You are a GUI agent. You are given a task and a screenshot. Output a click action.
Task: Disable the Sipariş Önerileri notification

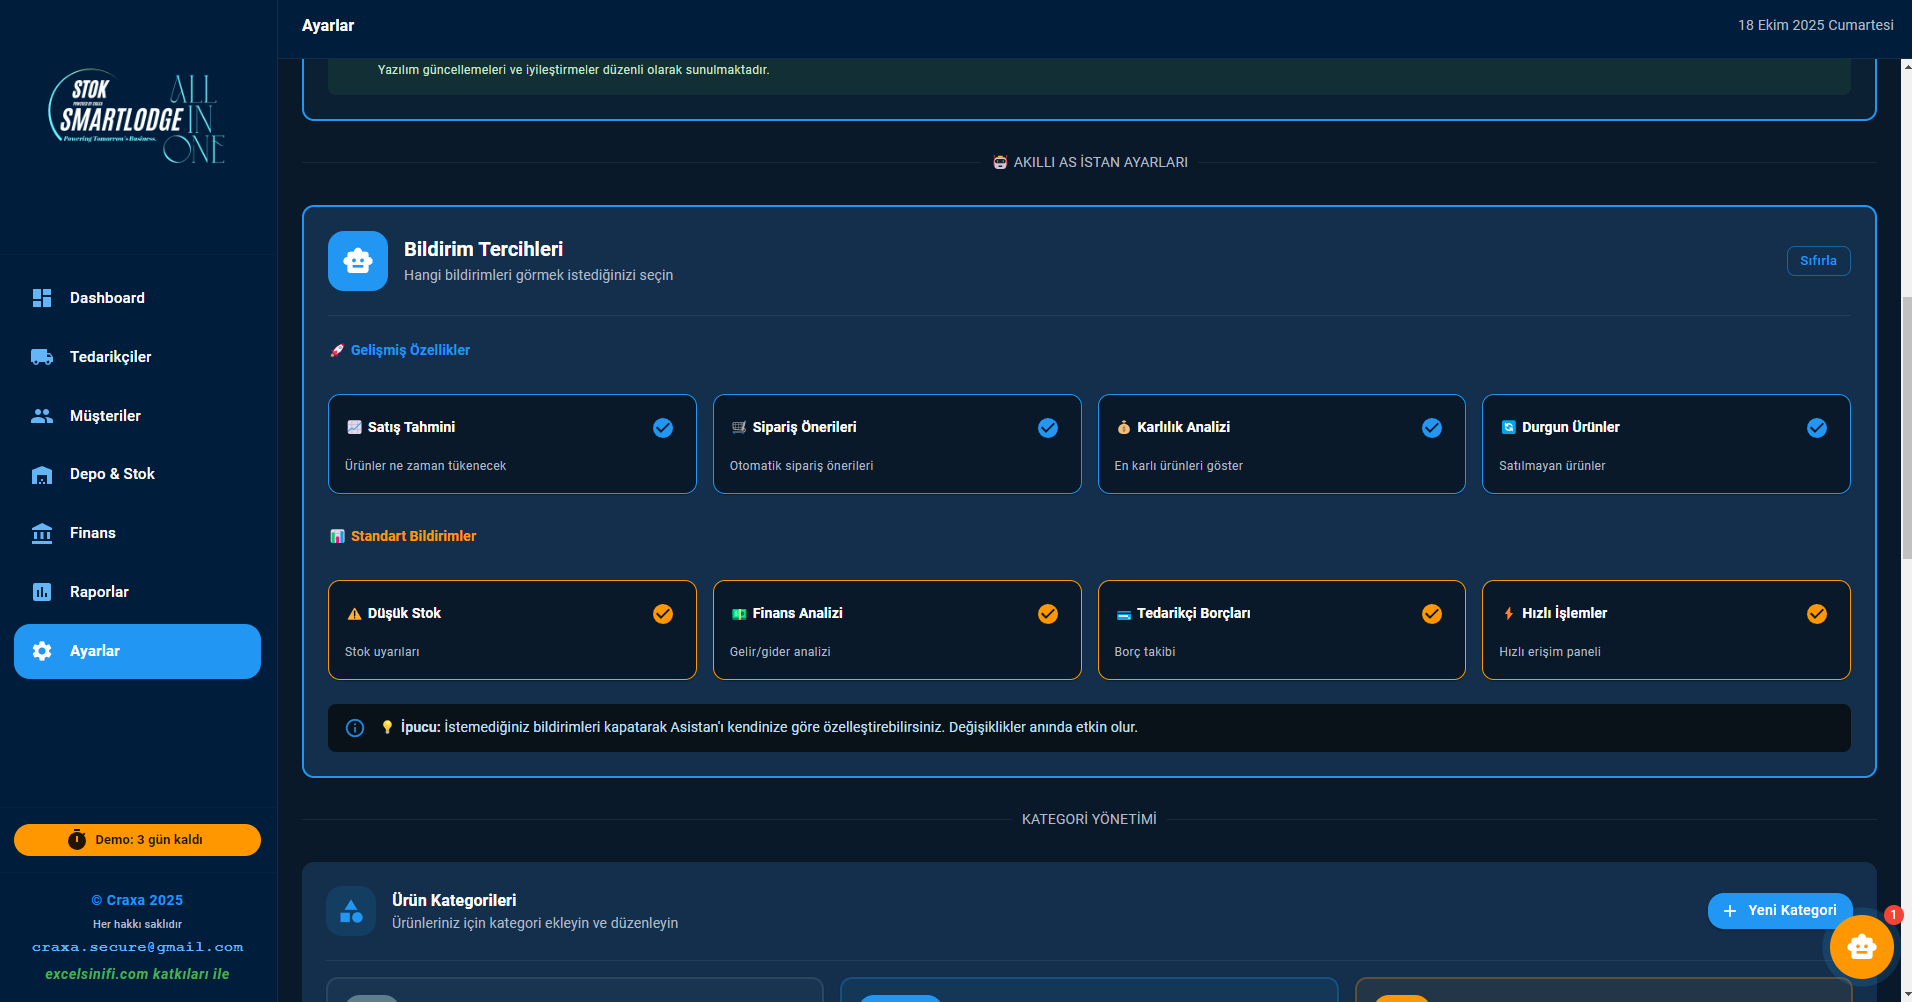(x=1047, y=428)
